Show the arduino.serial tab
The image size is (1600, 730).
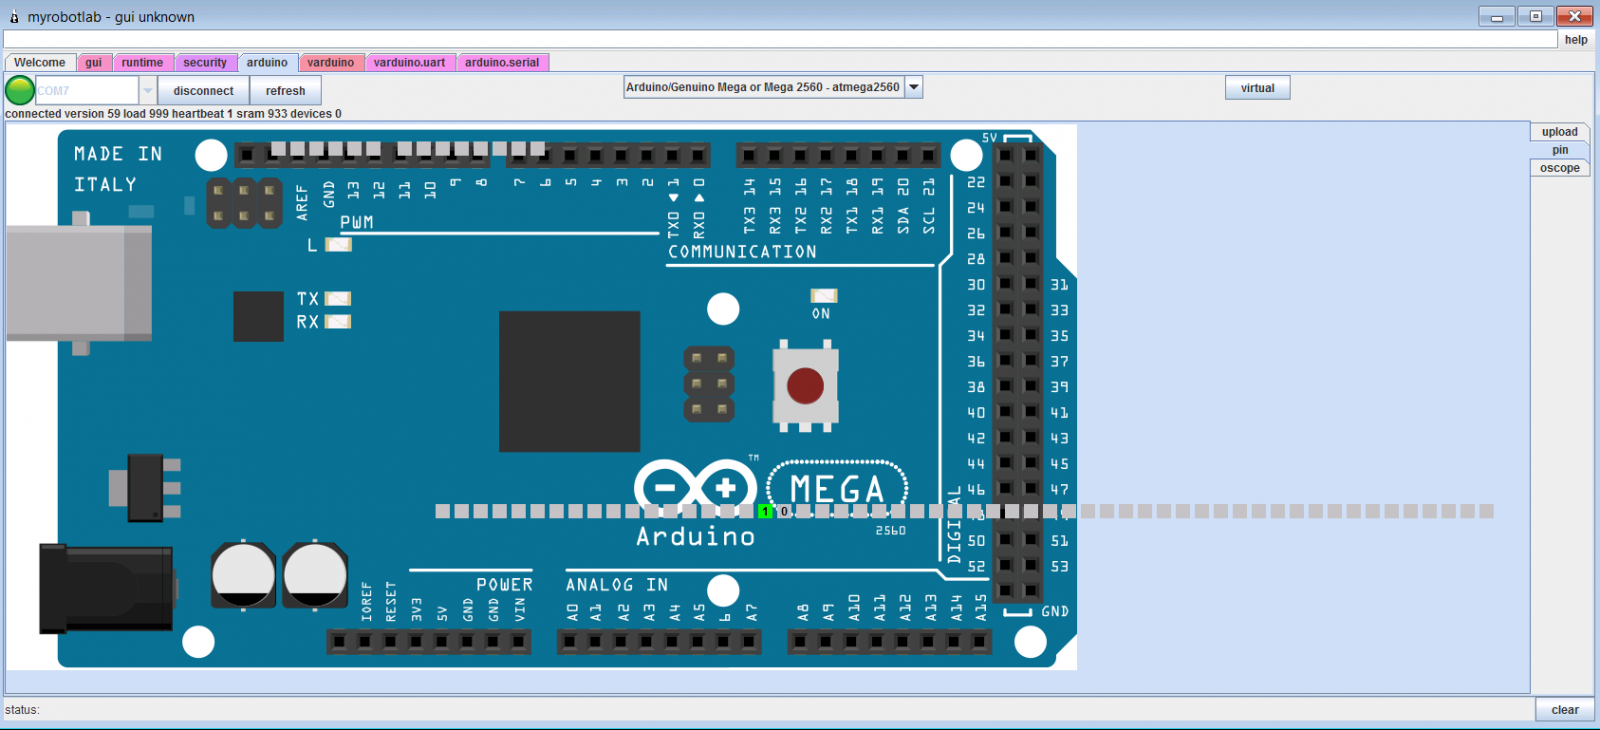point(502,62)
